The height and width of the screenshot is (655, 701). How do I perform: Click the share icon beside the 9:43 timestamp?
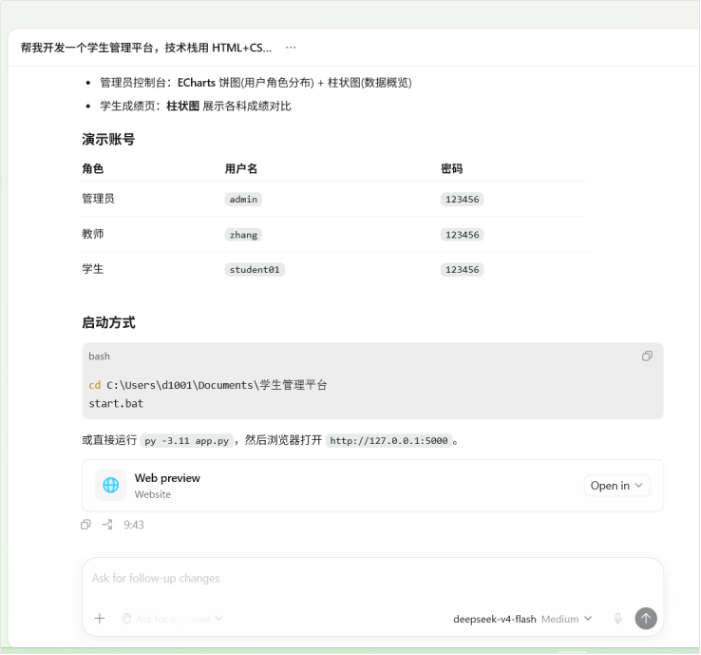click(107, 524)
